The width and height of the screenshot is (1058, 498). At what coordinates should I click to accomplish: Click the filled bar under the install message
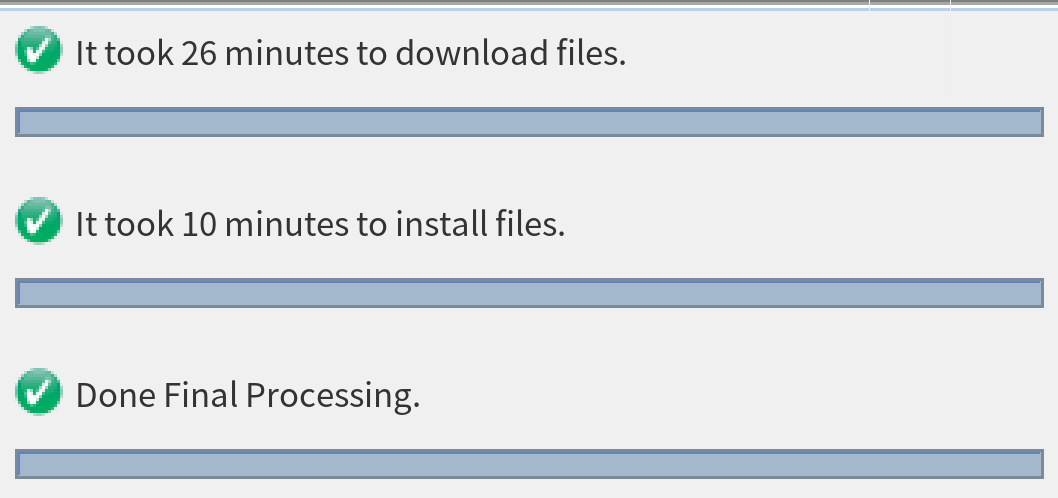(530, 293)
